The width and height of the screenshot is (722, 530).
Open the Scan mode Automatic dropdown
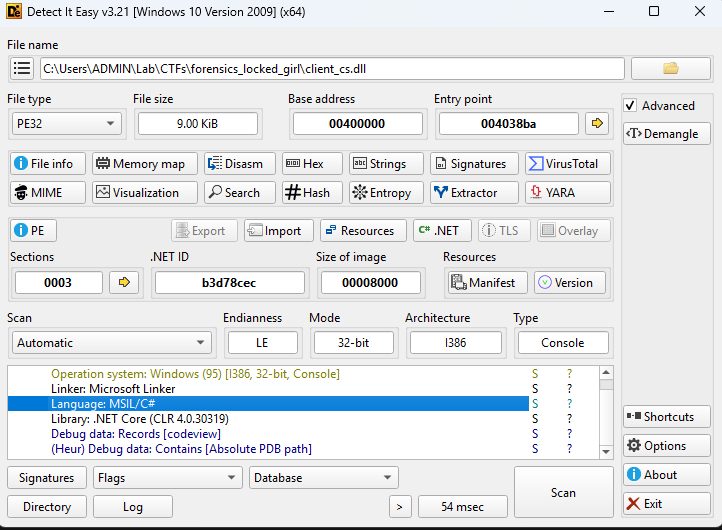coord(111,343)
